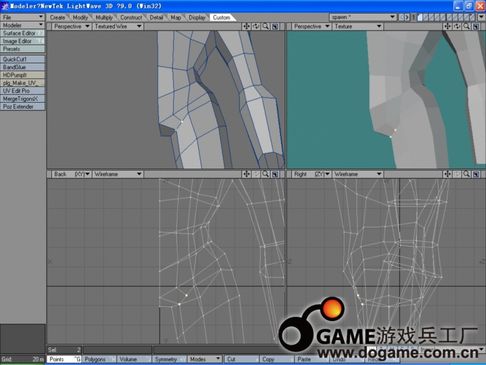The image size is (486, 365).
Task: Click pan icon of top-left Textured Wire viewport
Action: 247,26
